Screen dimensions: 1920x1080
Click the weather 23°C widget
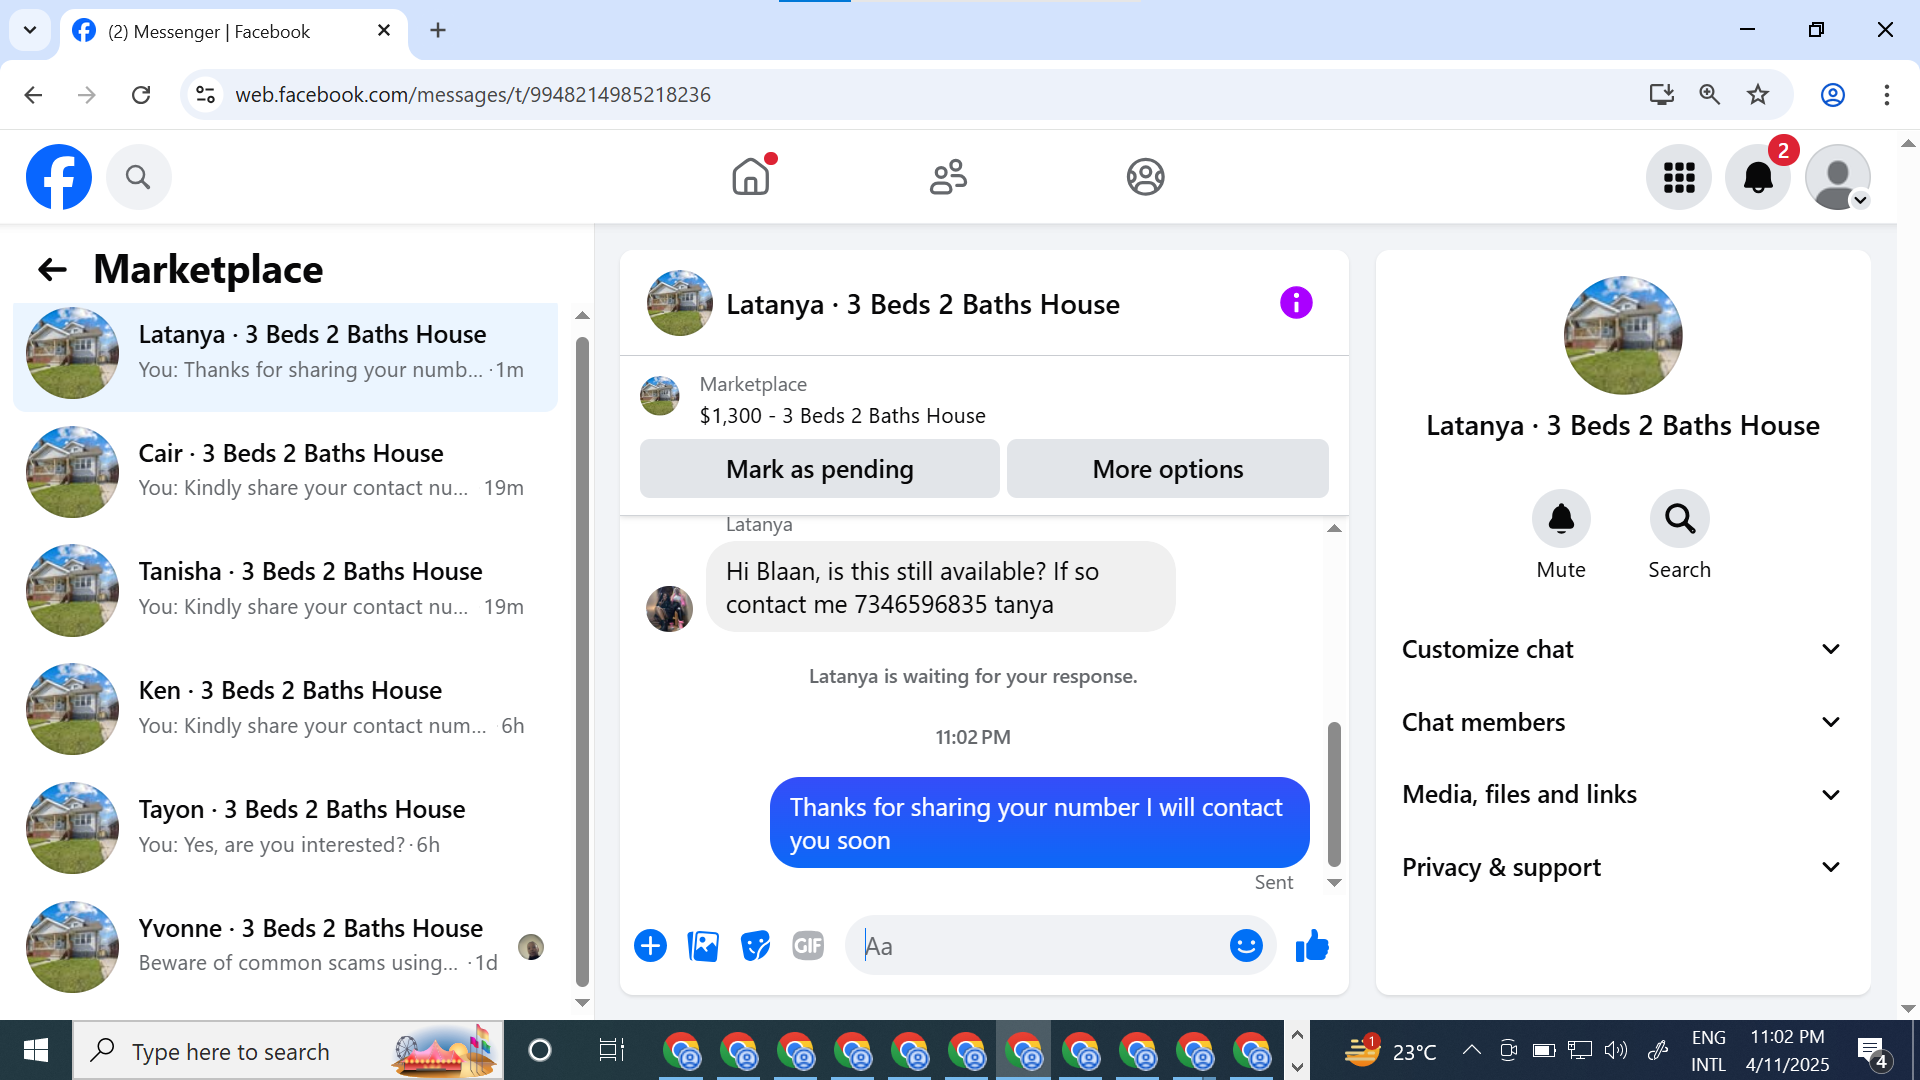point(1390,1050)
